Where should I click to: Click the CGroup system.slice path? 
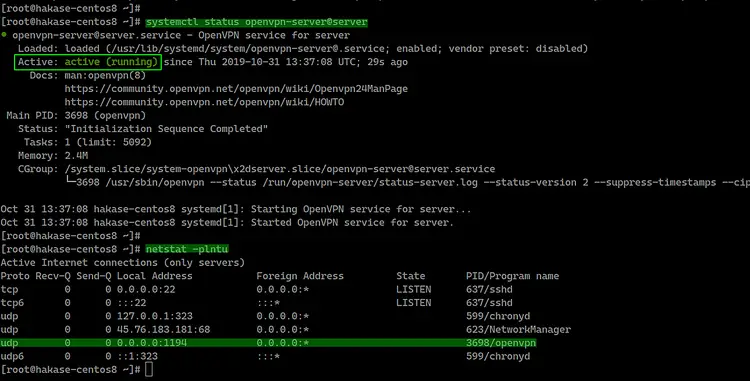[280, 169]
